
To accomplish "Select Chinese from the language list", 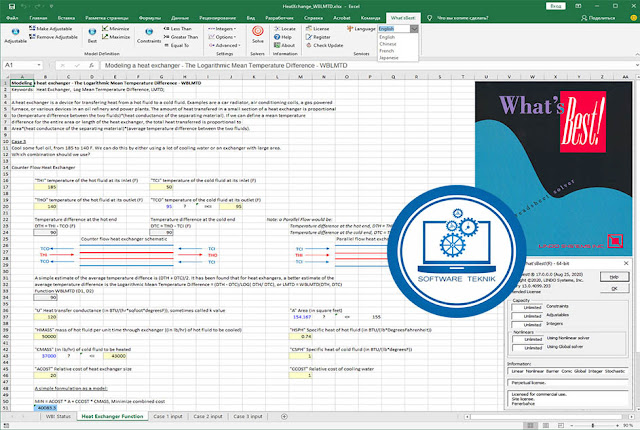I will click(388, 44).
